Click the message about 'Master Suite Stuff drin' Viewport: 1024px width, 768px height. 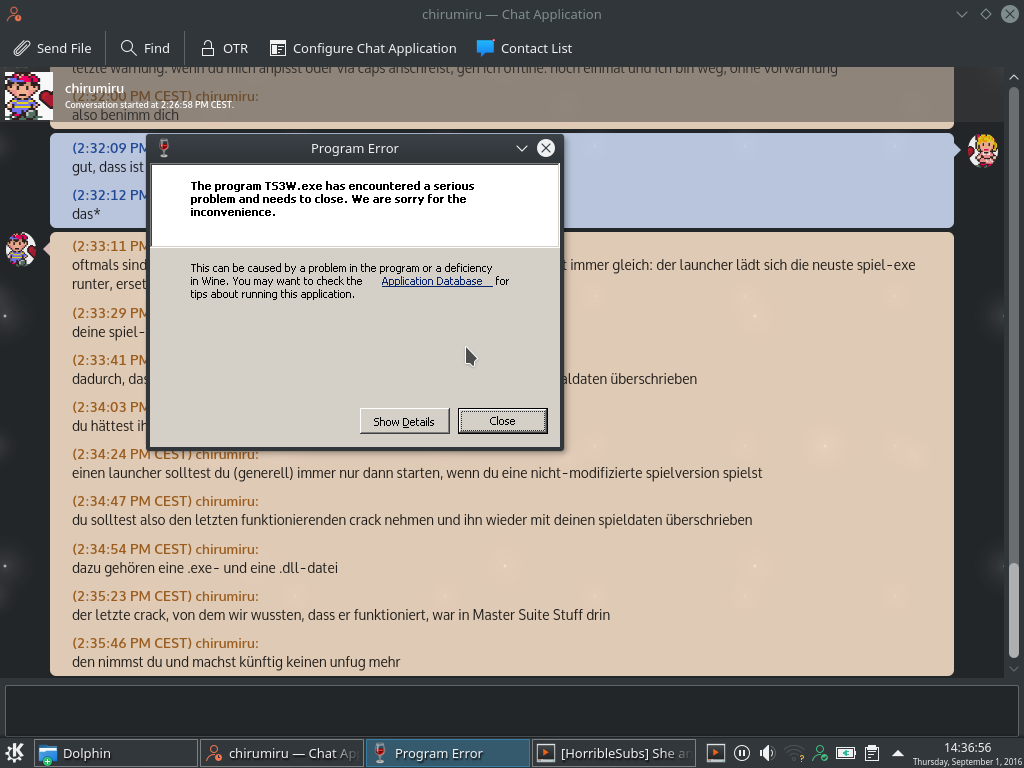(x=341, y=615)
